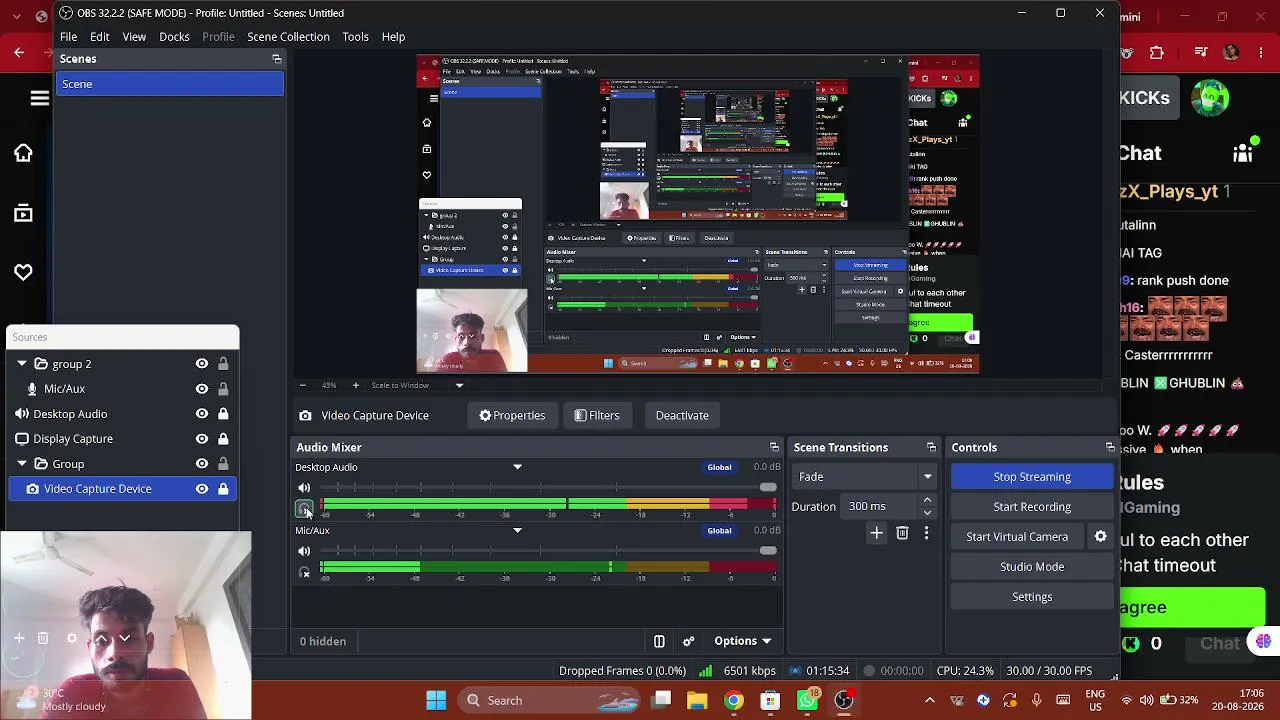Open the Mic/Aux mixer dropdown arrow
1280x720 pixels.
pos(517,530)
